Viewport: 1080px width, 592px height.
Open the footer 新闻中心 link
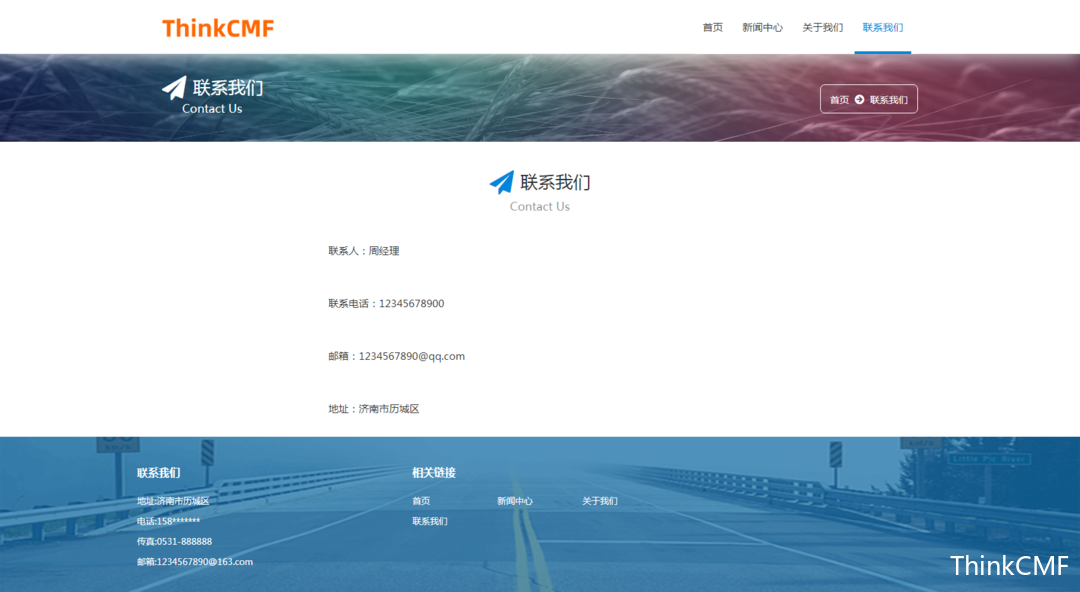point(514,501)
